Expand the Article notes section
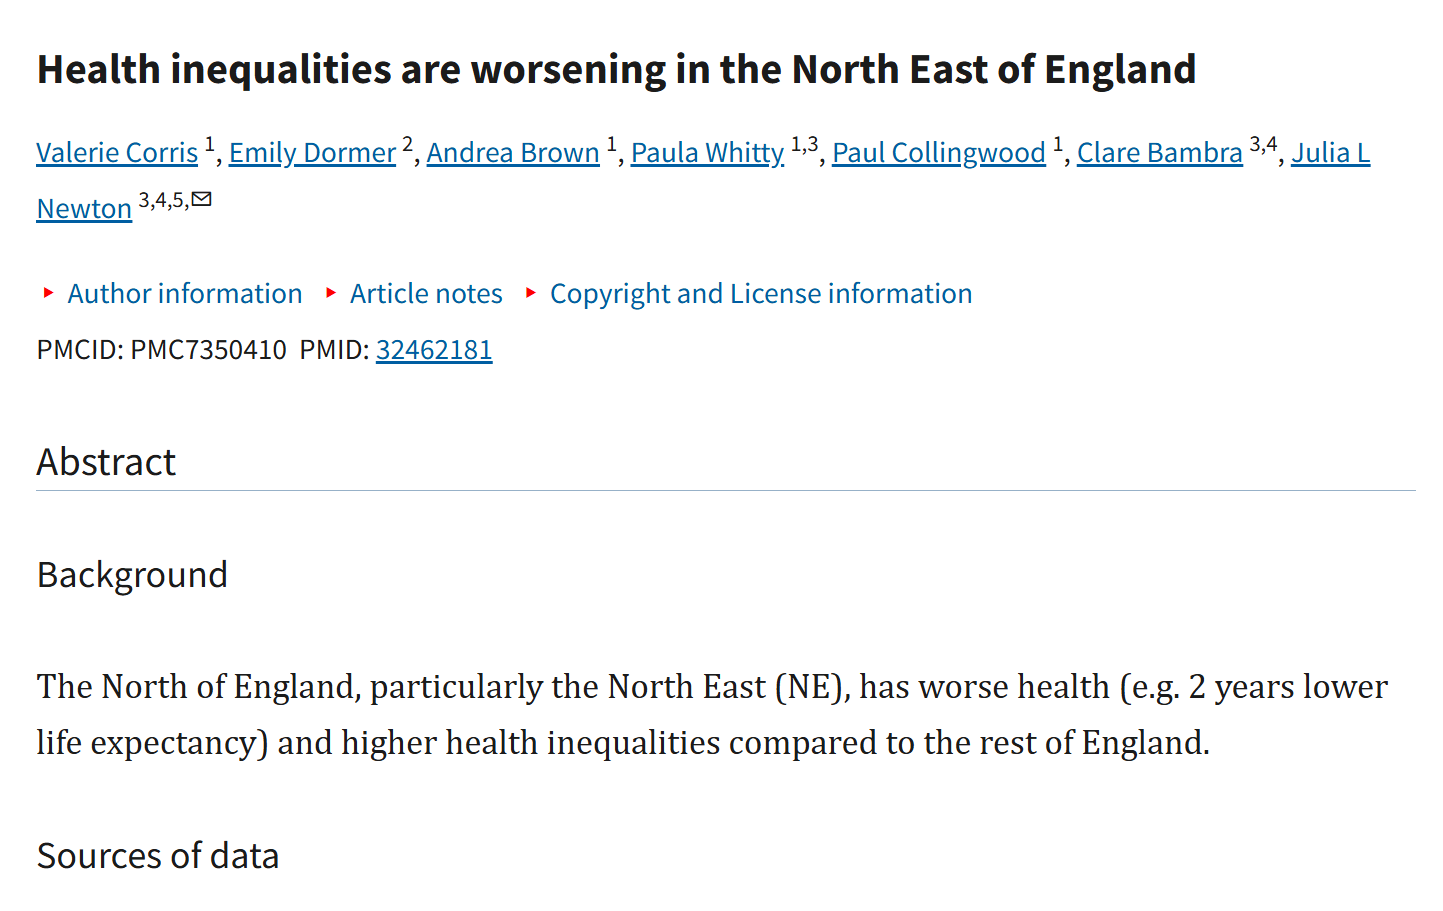This screenshot has height=911, width=1443. tap(415, 293)
